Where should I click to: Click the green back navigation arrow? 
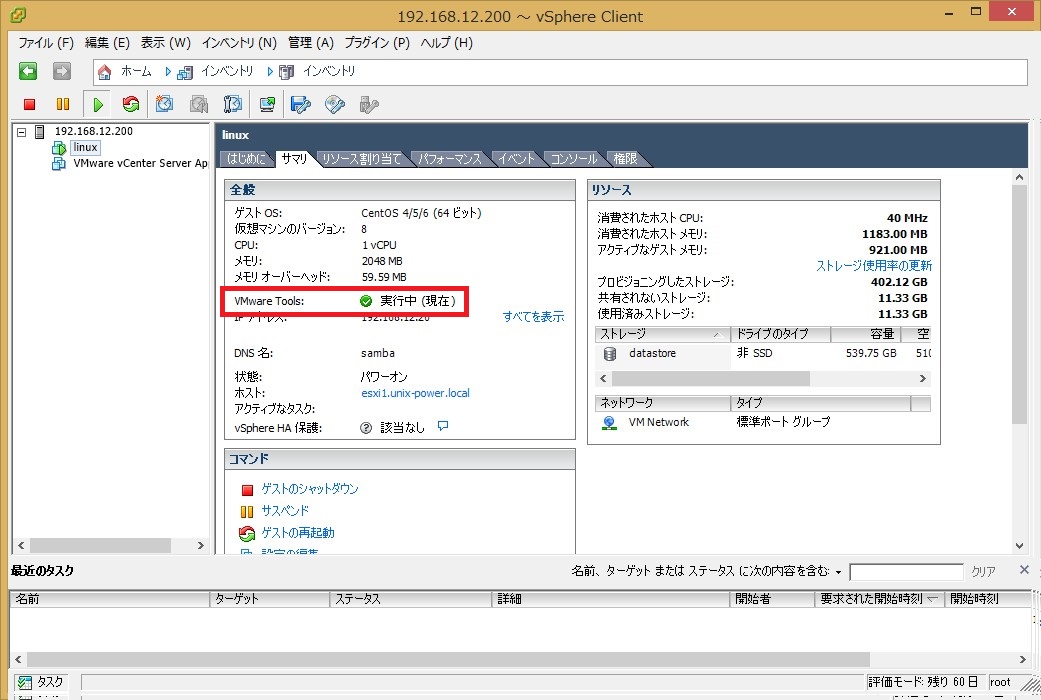28,71
